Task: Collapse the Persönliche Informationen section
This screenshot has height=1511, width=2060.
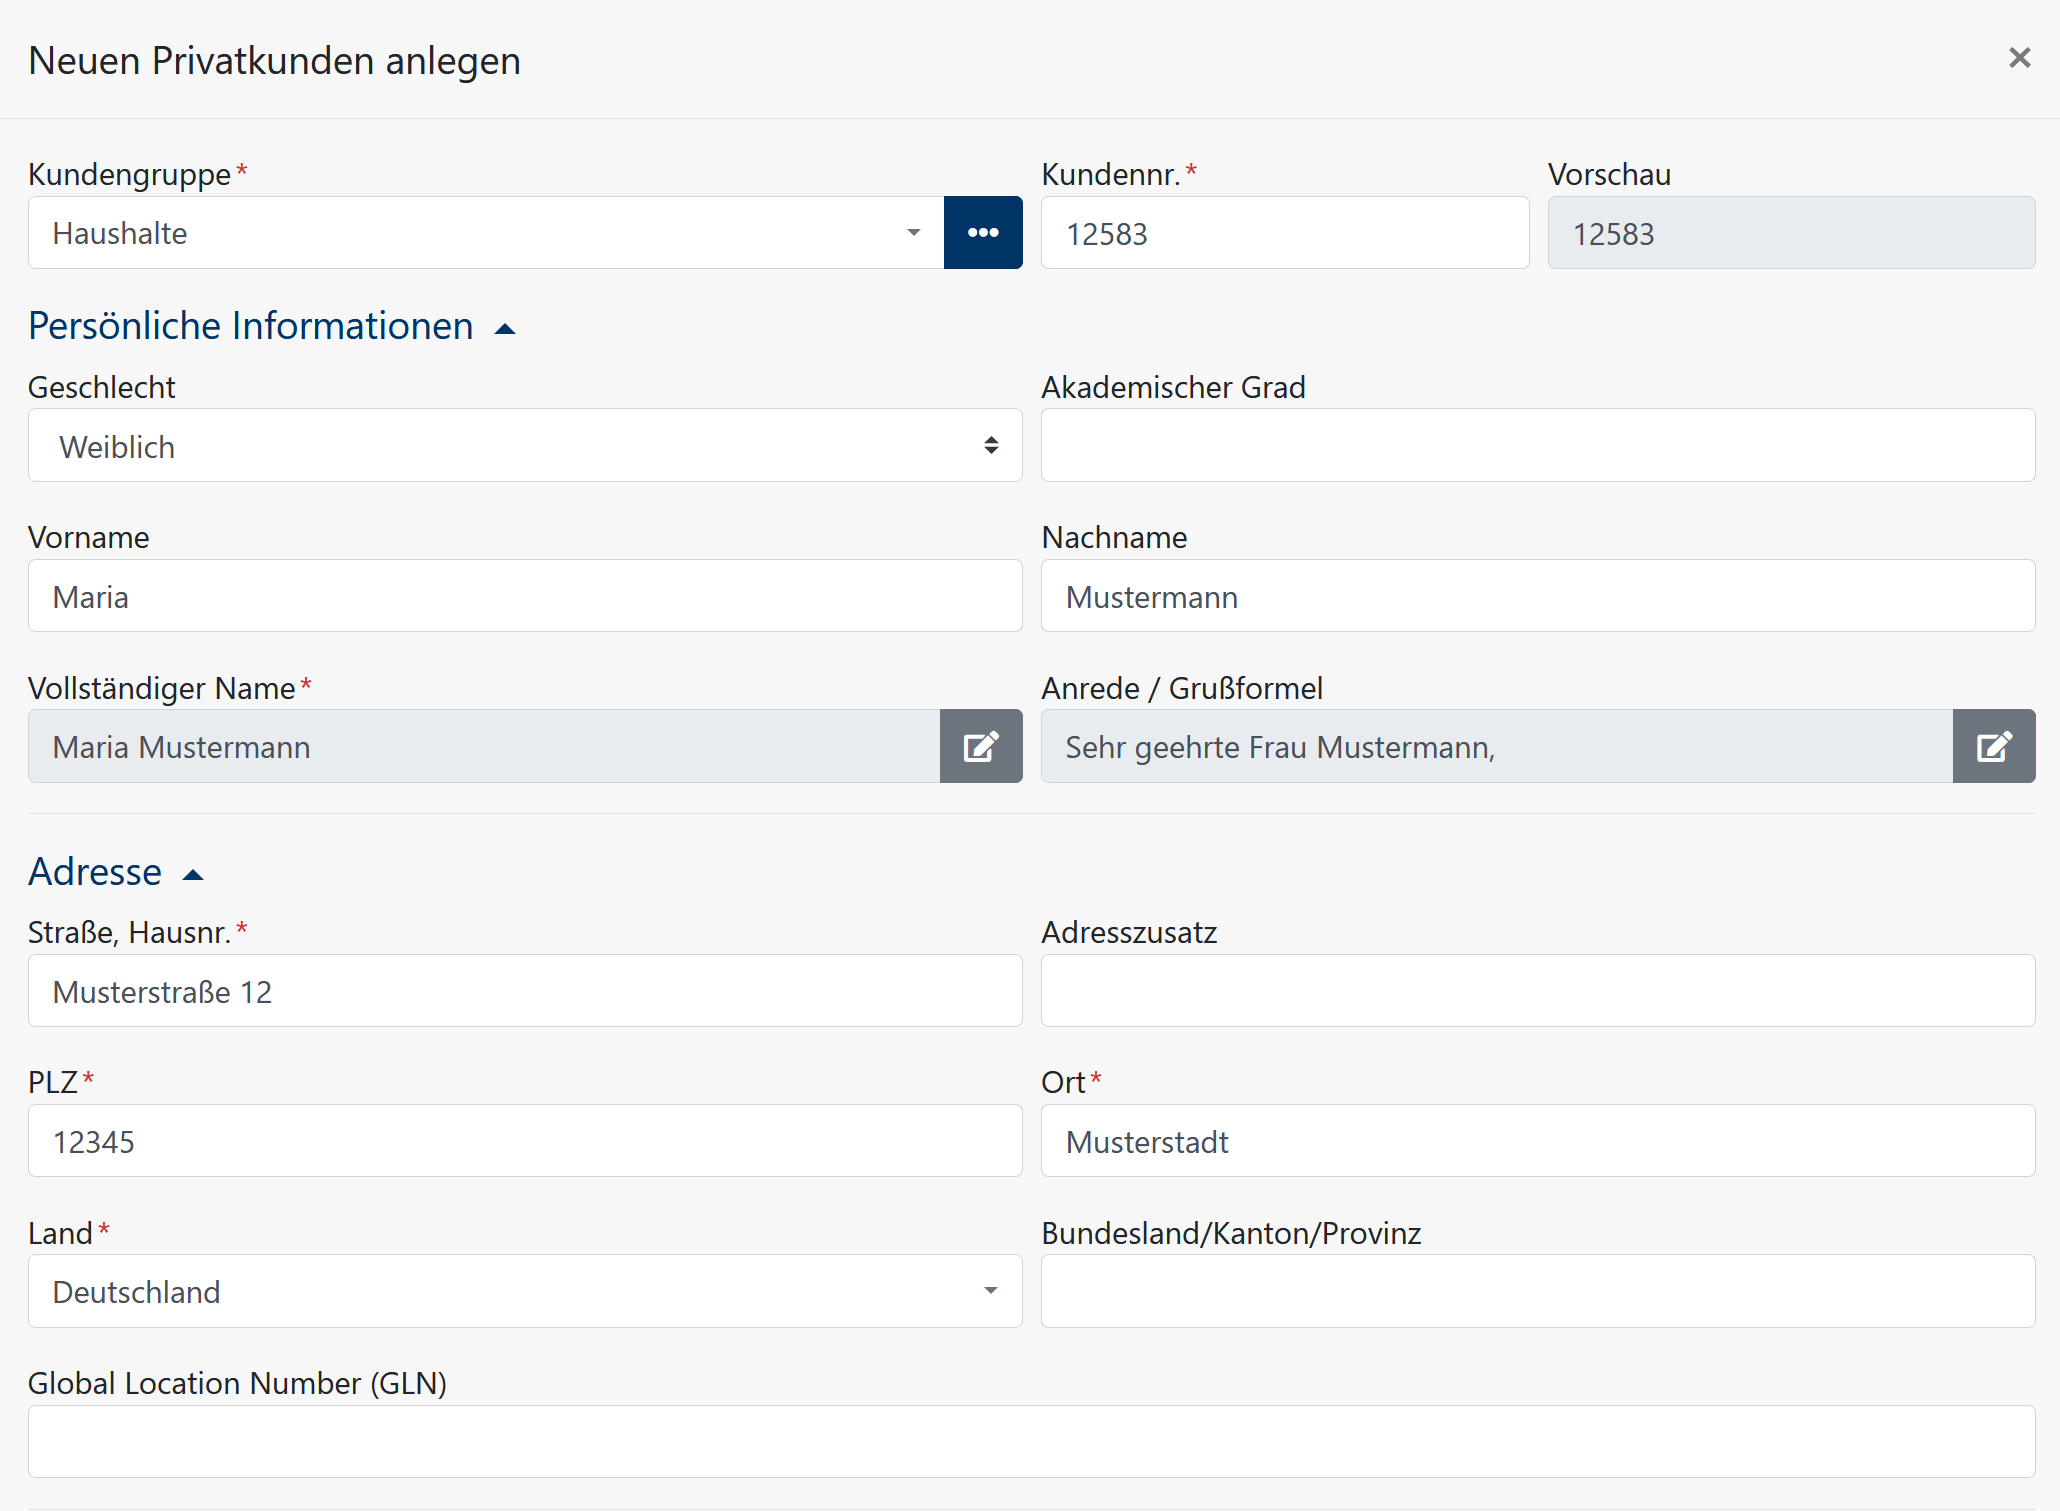Action: pyautogui.click(x=271, y=326)
